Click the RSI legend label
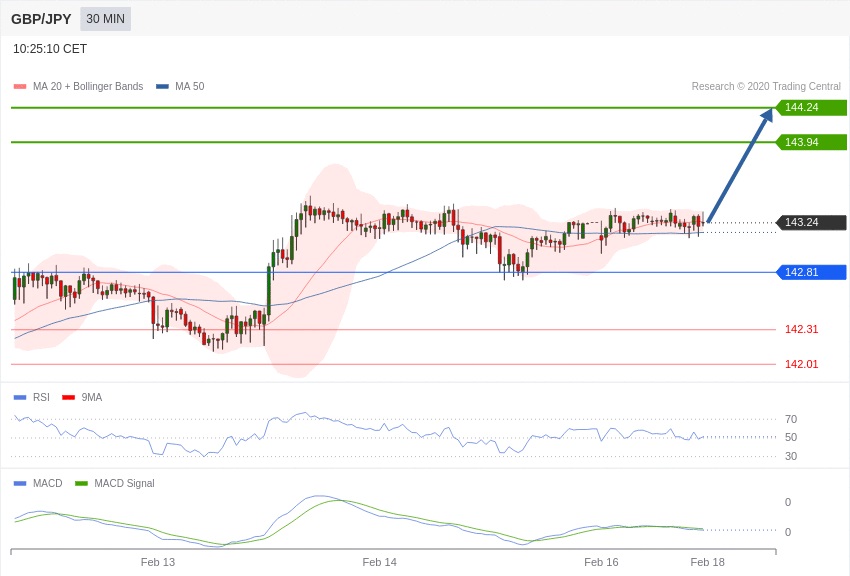The width and height of the screenshot is (850, 576). tap(41, 397)
